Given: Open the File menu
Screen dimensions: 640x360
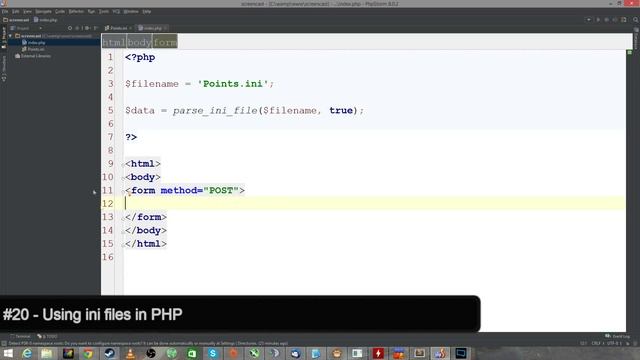Looking at the screenshot, I should [5, 11].
